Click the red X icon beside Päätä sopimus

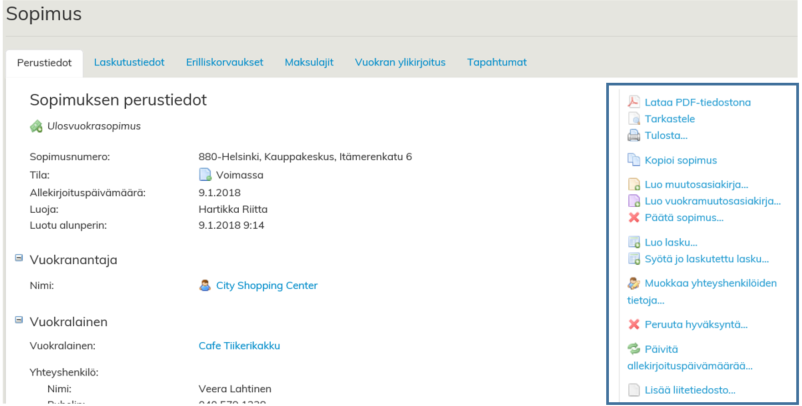pyautogui.click(x=633, y=217)
